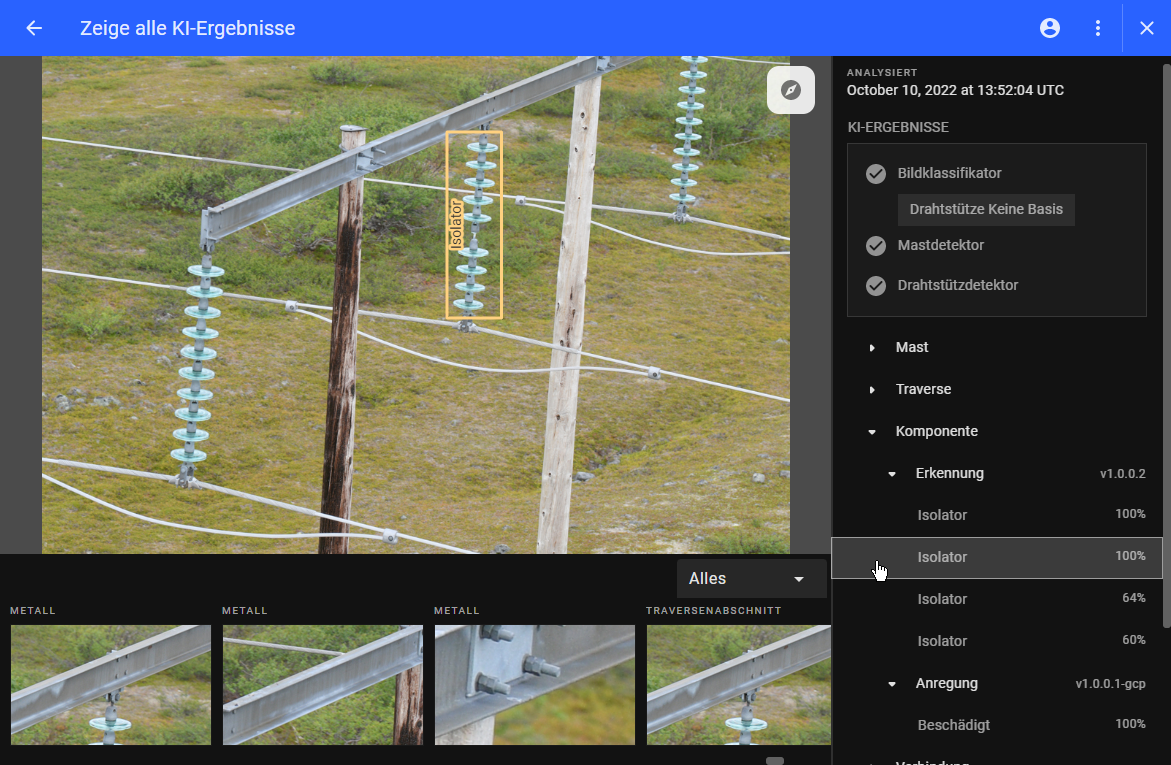Collapse the Komponente section
Screen dimensions: 1171x765
pos(872,432)
